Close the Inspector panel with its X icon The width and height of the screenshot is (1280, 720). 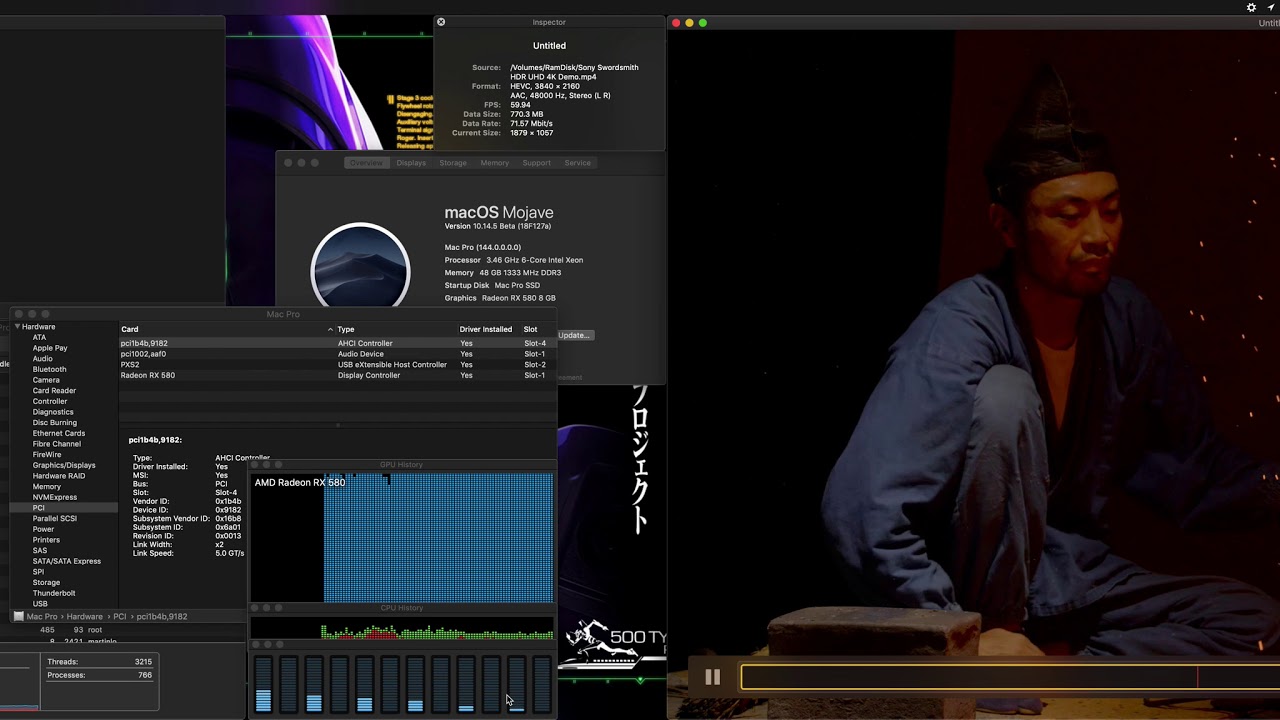tap(441, 22)
